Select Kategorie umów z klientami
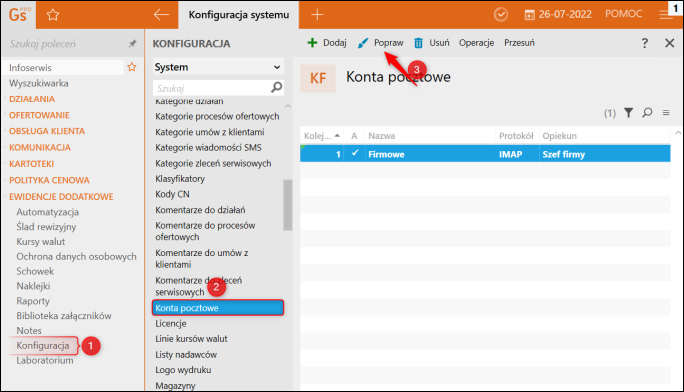Viewport: 684px width, 392px height. pyautogui.click(x=210, y=132)
